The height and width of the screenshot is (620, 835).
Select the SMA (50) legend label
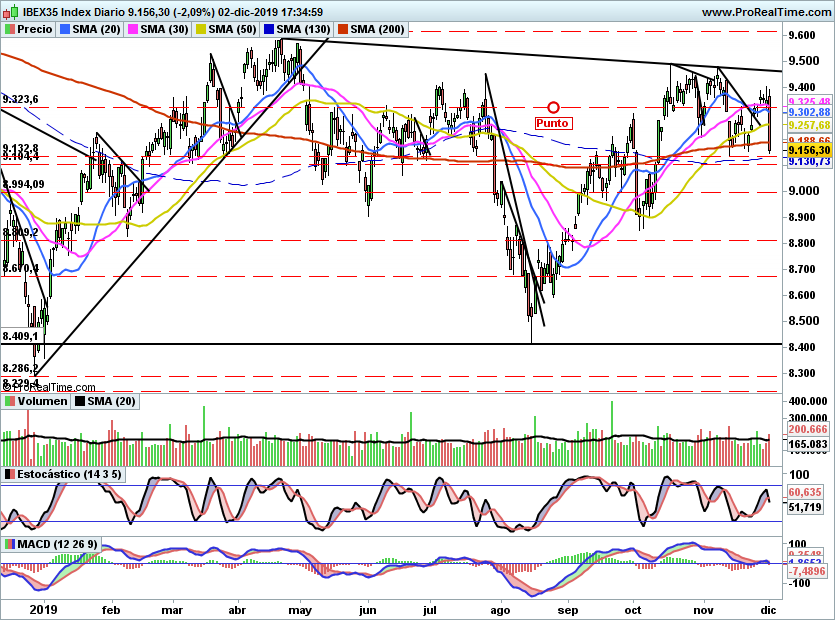coord(232,29)
